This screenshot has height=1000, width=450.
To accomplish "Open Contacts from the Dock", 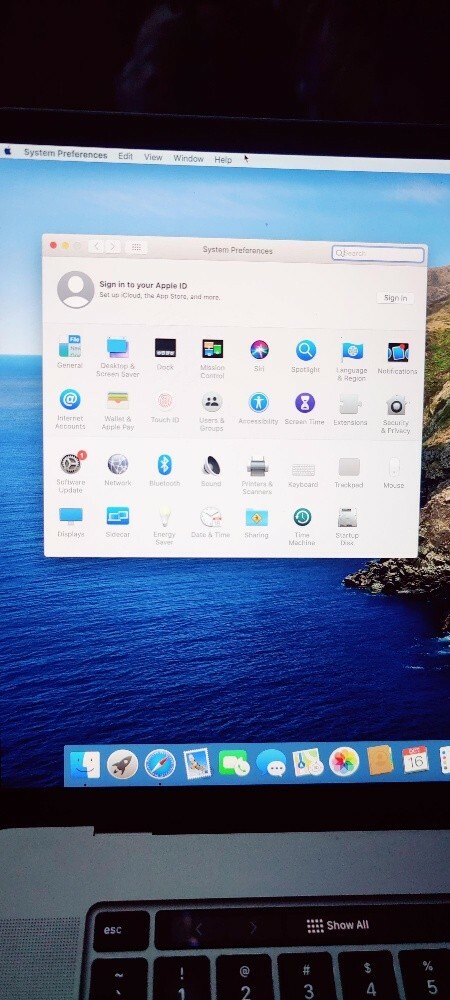I will point(381,760).
